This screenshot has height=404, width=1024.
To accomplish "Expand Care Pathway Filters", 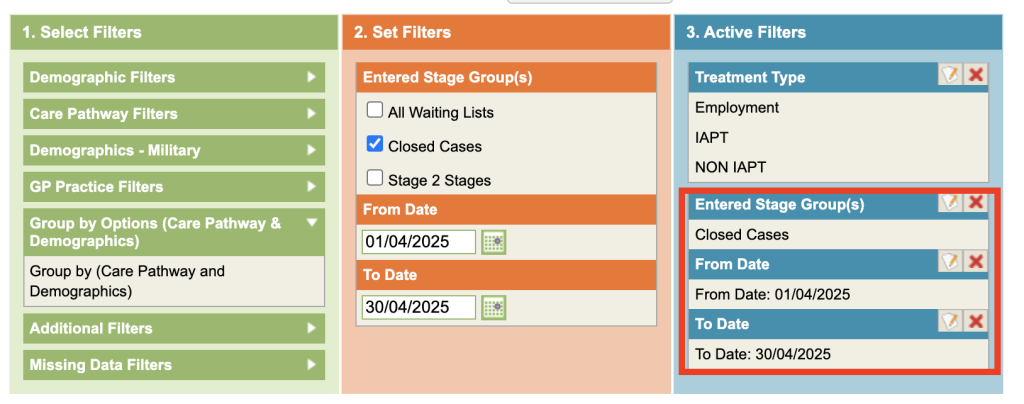I will coord(173,114).
